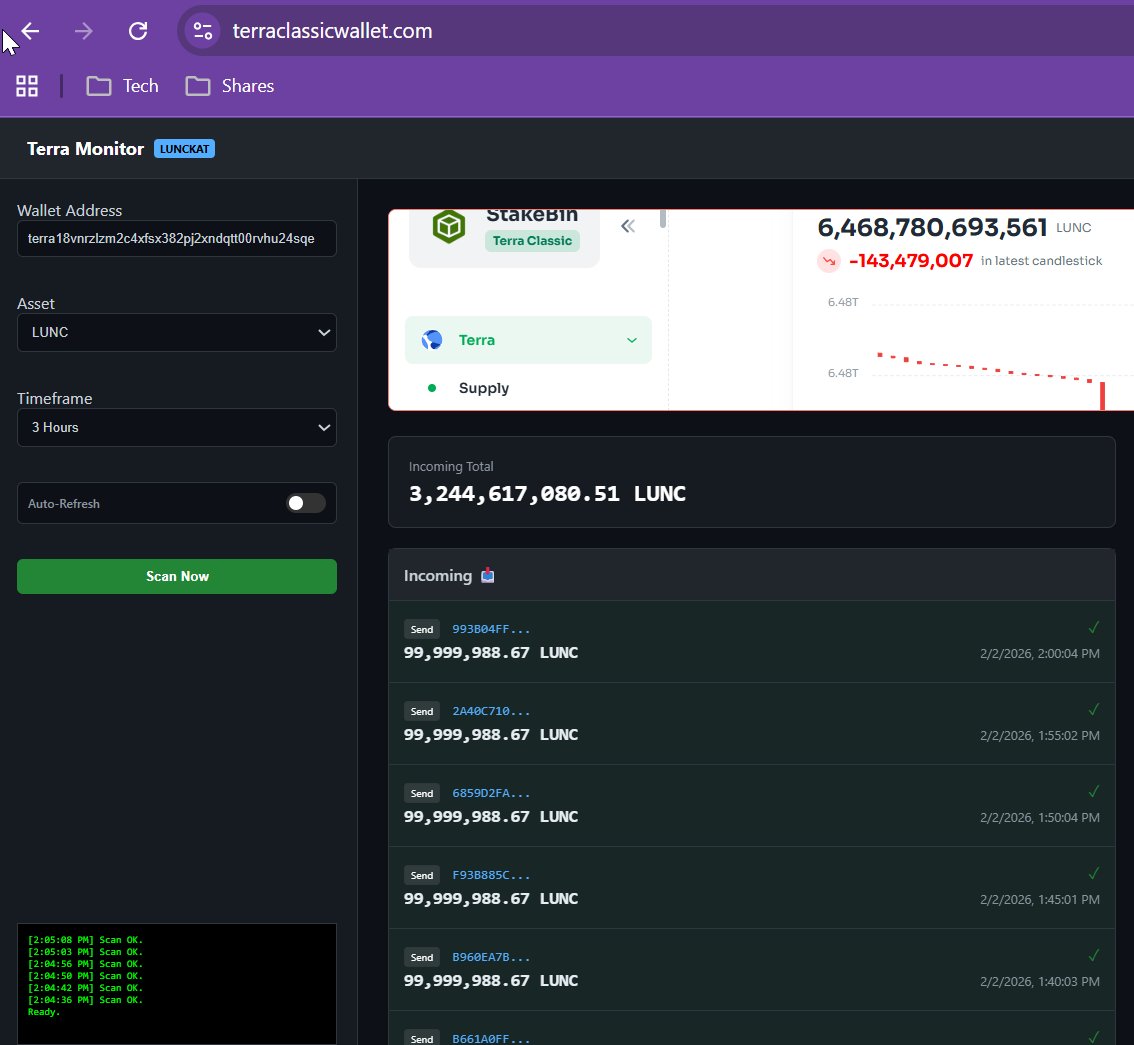Click the Scan Now button
Screen dimensions: 1134x1045
click(176, 576)
